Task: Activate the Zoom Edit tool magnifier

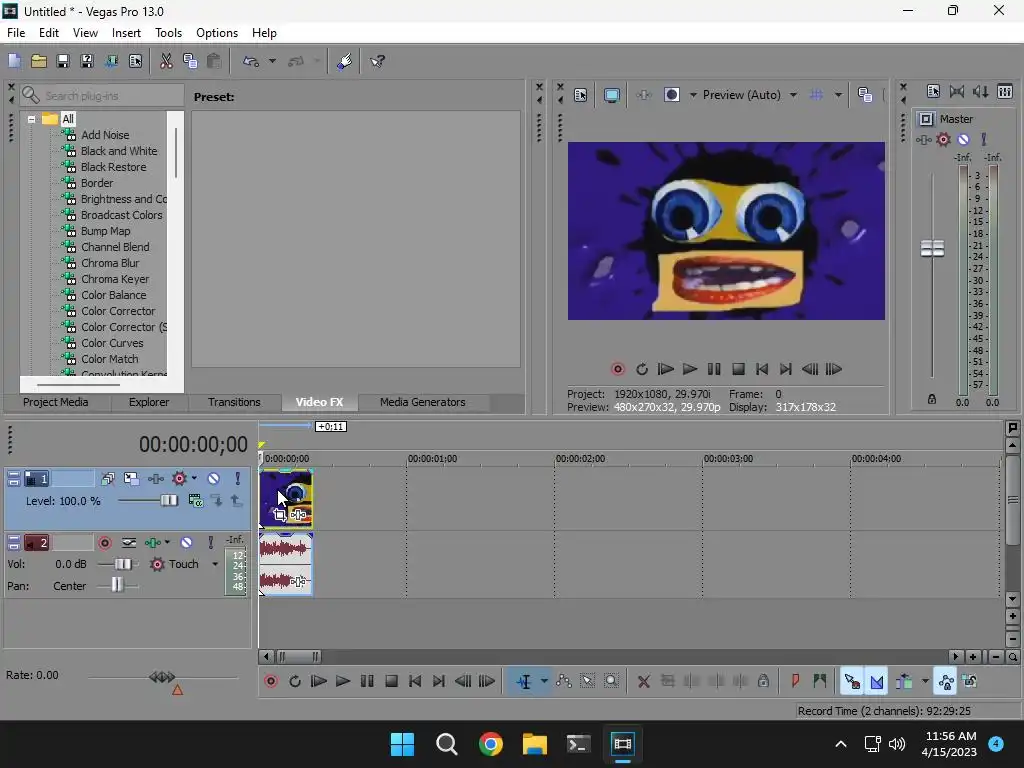Action: click(x=611, y=682)
